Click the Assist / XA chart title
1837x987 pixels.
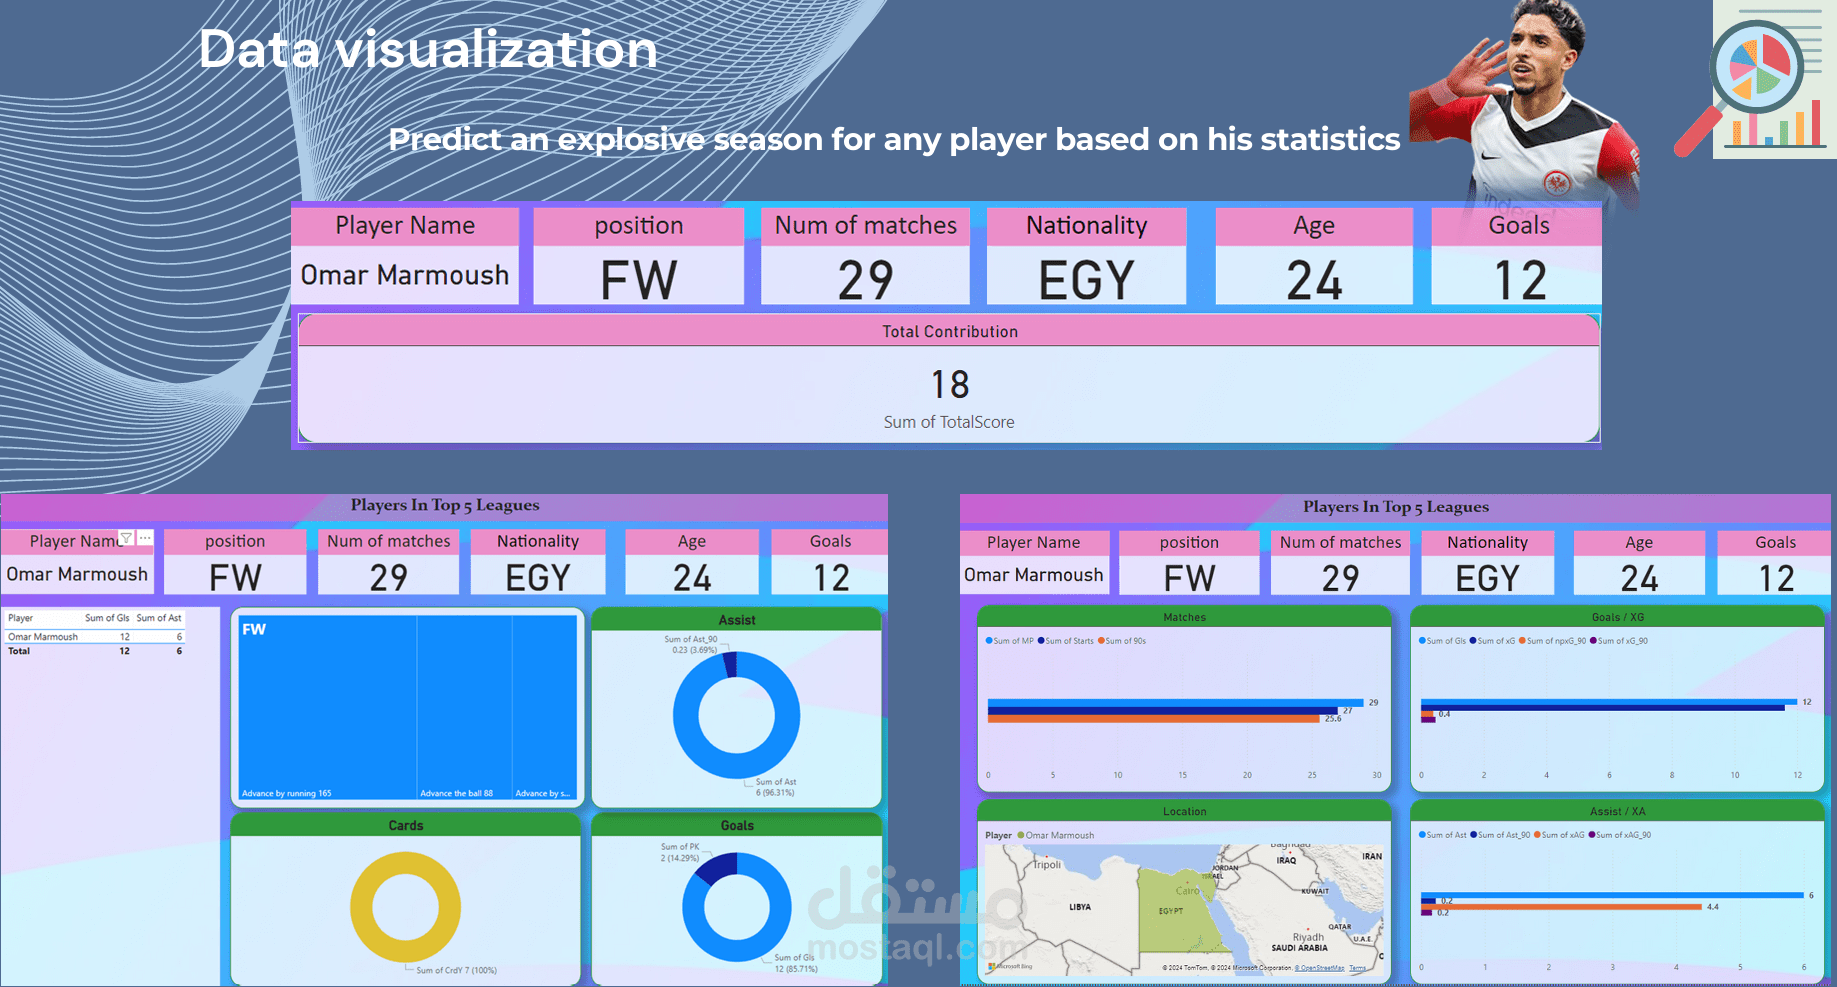click(x=1617, y=811)
